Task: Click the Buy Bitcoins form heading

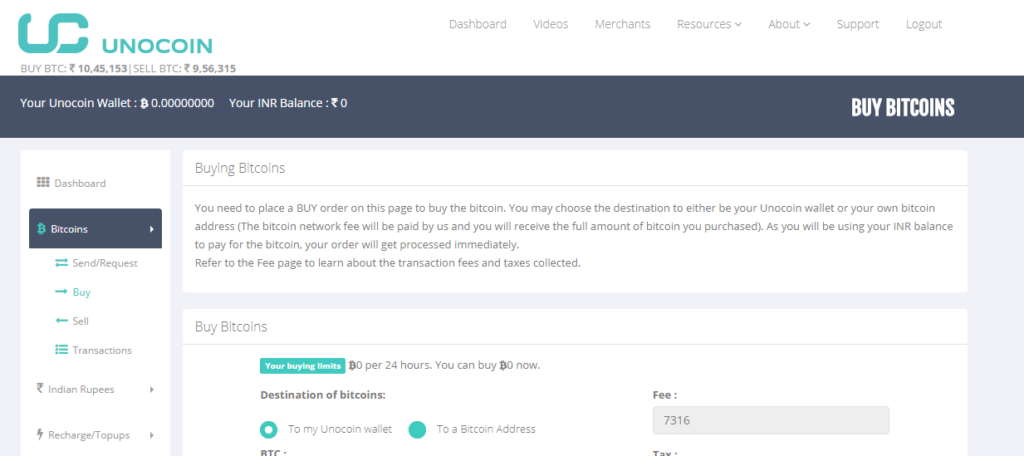Action: tap(231, 326)
